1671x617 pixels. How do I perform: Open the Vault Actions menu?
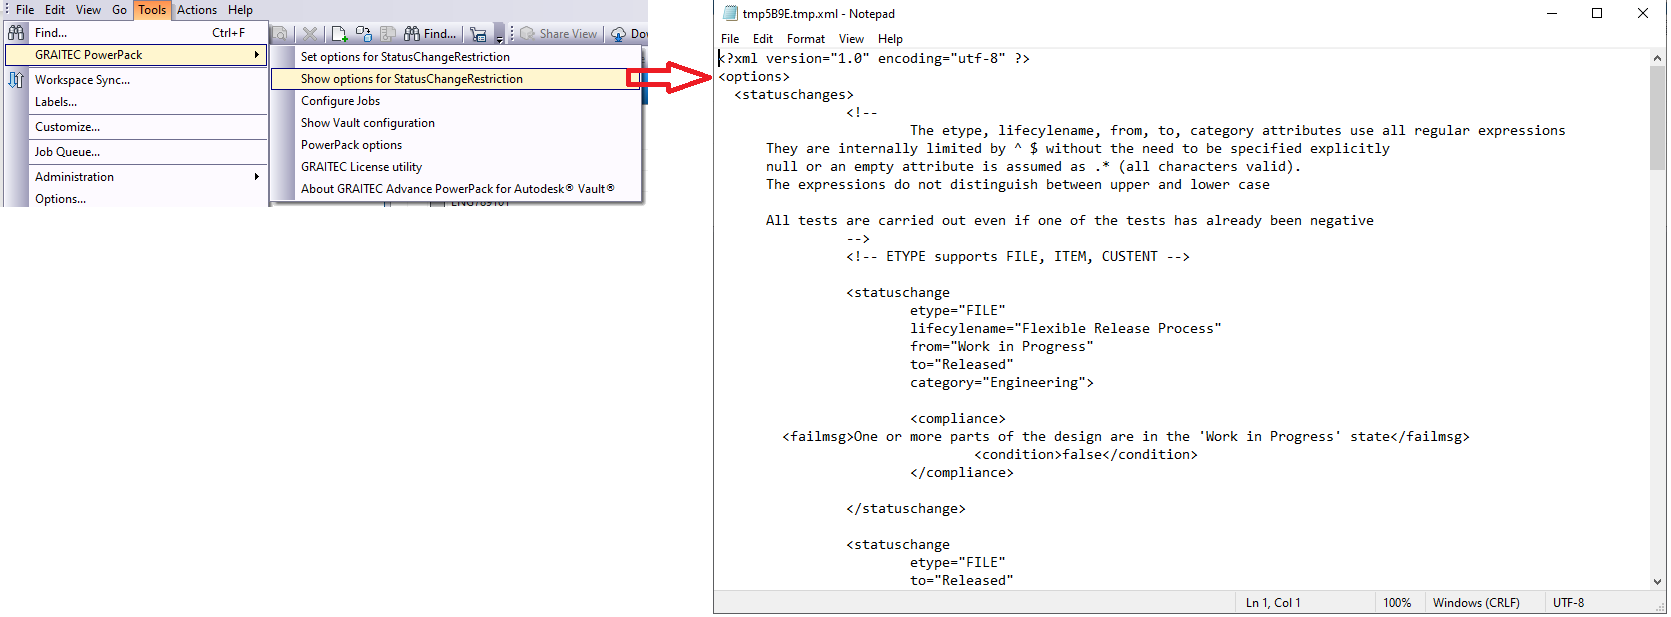197,10
